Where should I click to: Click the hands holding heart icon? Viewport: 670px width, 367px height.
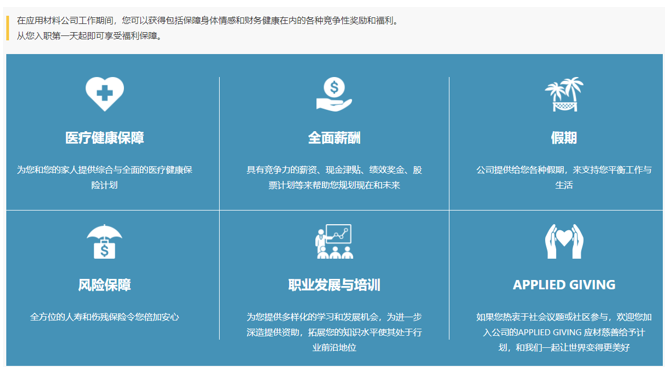point(564,241)
